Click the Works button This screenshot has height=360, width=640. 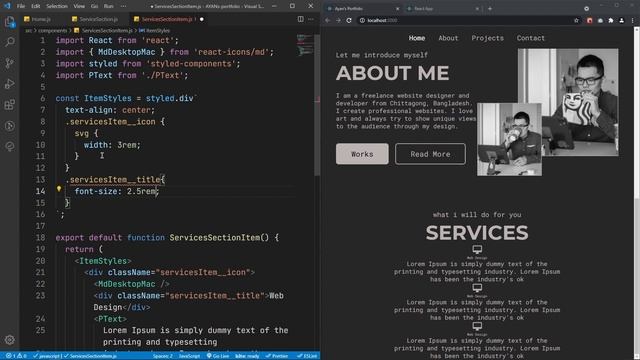coord(362,154)
